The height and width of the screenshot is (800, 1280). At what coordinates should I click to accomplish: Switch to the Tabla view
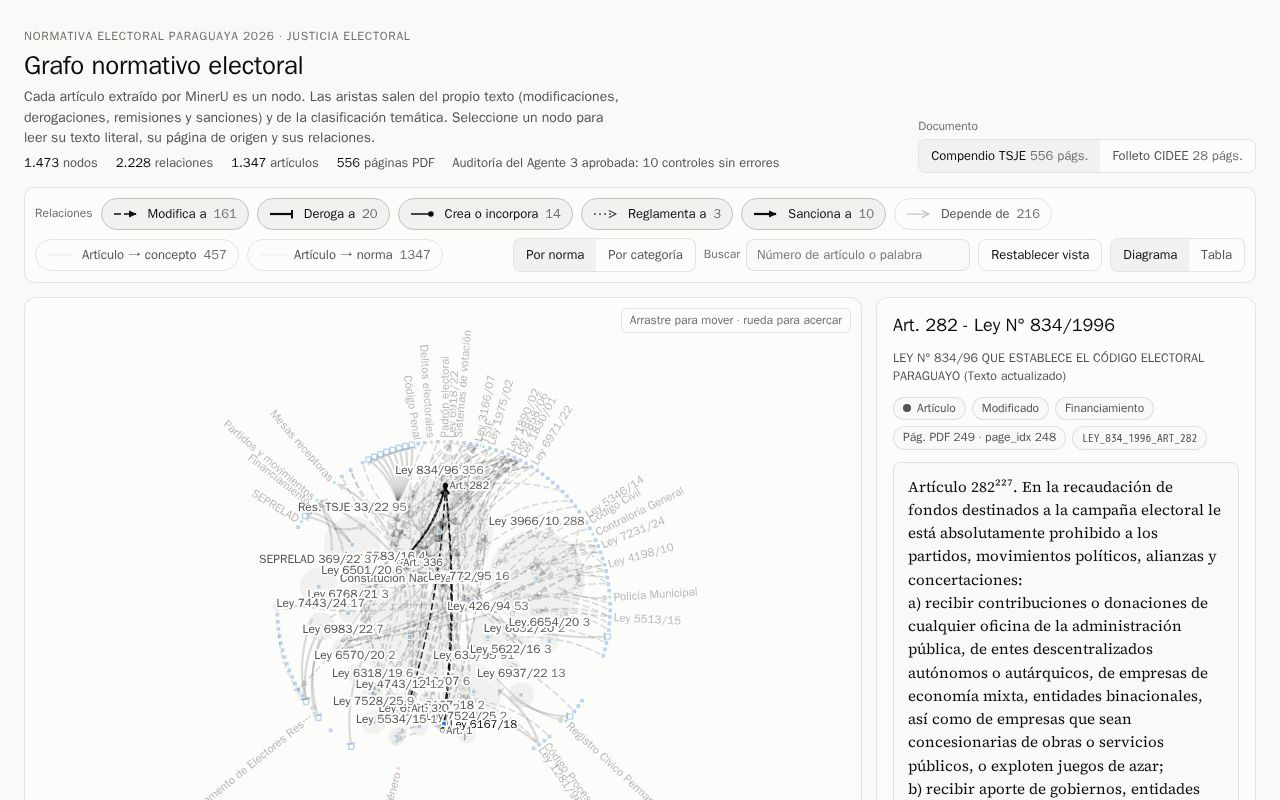point(1216,255)
